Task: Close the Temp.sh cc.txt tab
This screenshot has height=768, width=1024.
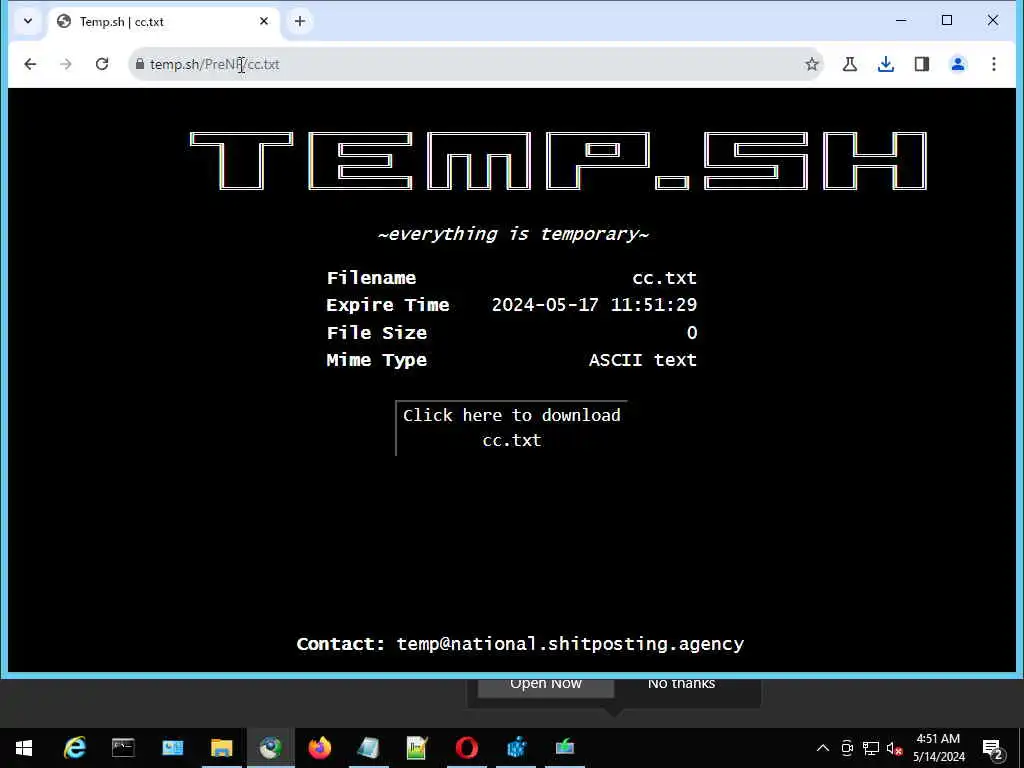Action: [x=264, y=22]
